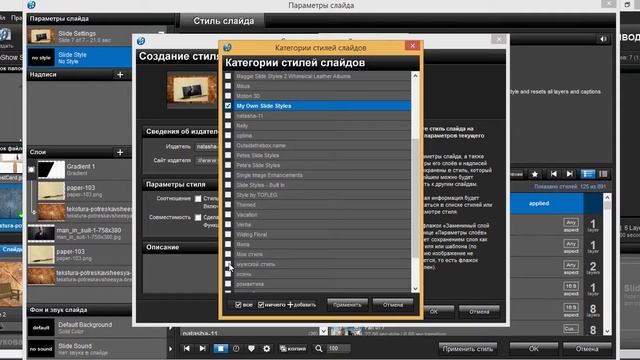Click the добавить plus to add a category
The image size is (640, 360).
coord(302,305)
